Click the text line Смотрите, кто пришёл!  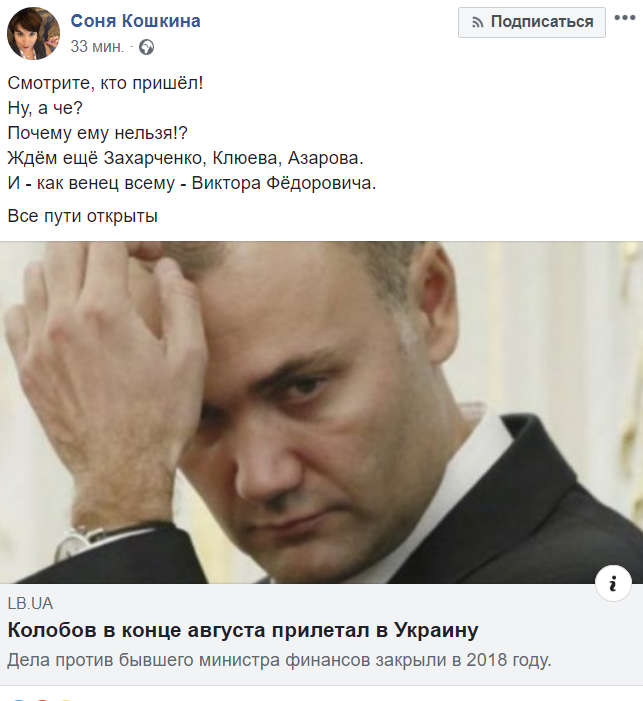click(106, 83)
